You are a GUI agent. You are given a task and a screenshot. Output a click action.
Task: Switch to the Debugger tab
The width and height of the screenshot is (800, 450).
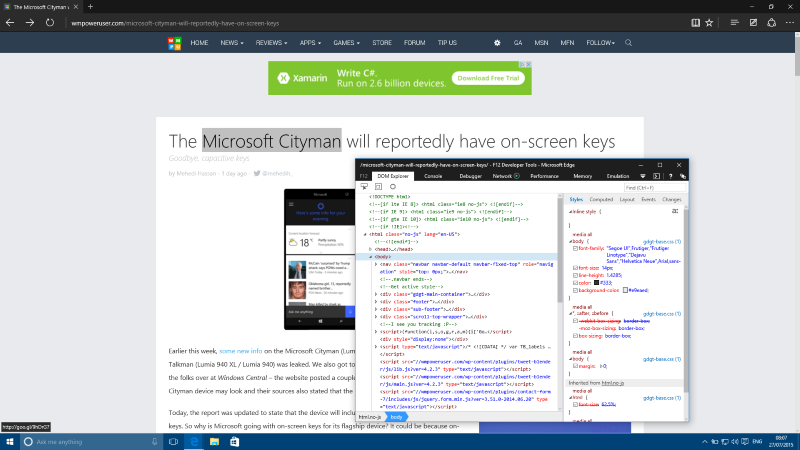(470, 176)
